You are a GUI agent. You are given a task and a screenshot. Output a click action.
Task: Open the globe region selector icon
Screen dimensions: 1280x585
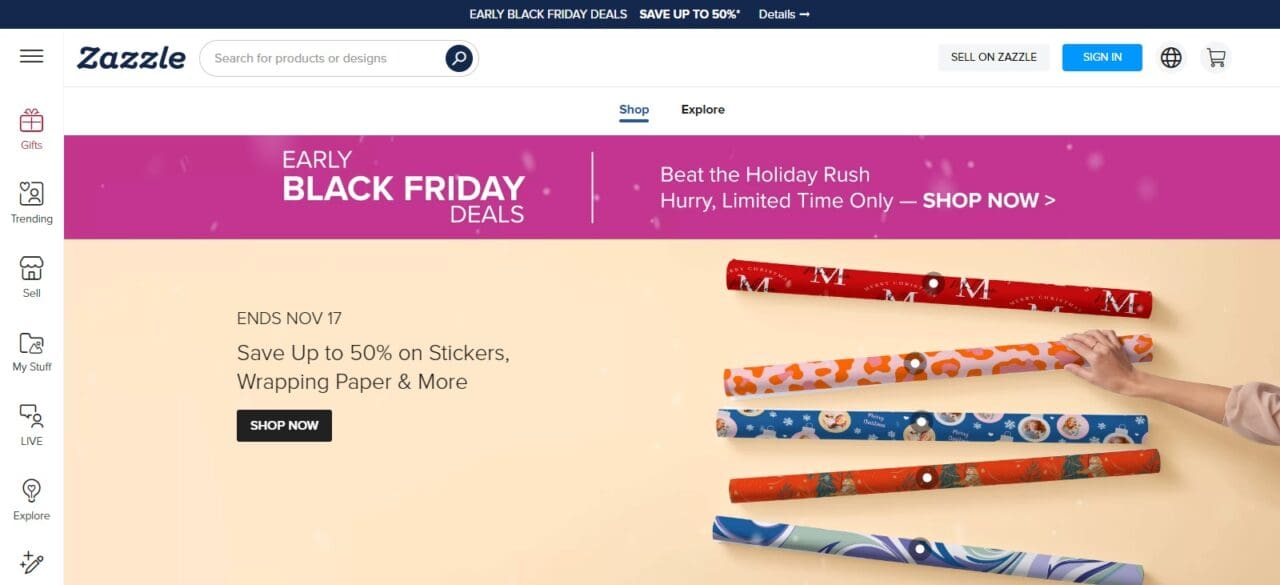1171,57
